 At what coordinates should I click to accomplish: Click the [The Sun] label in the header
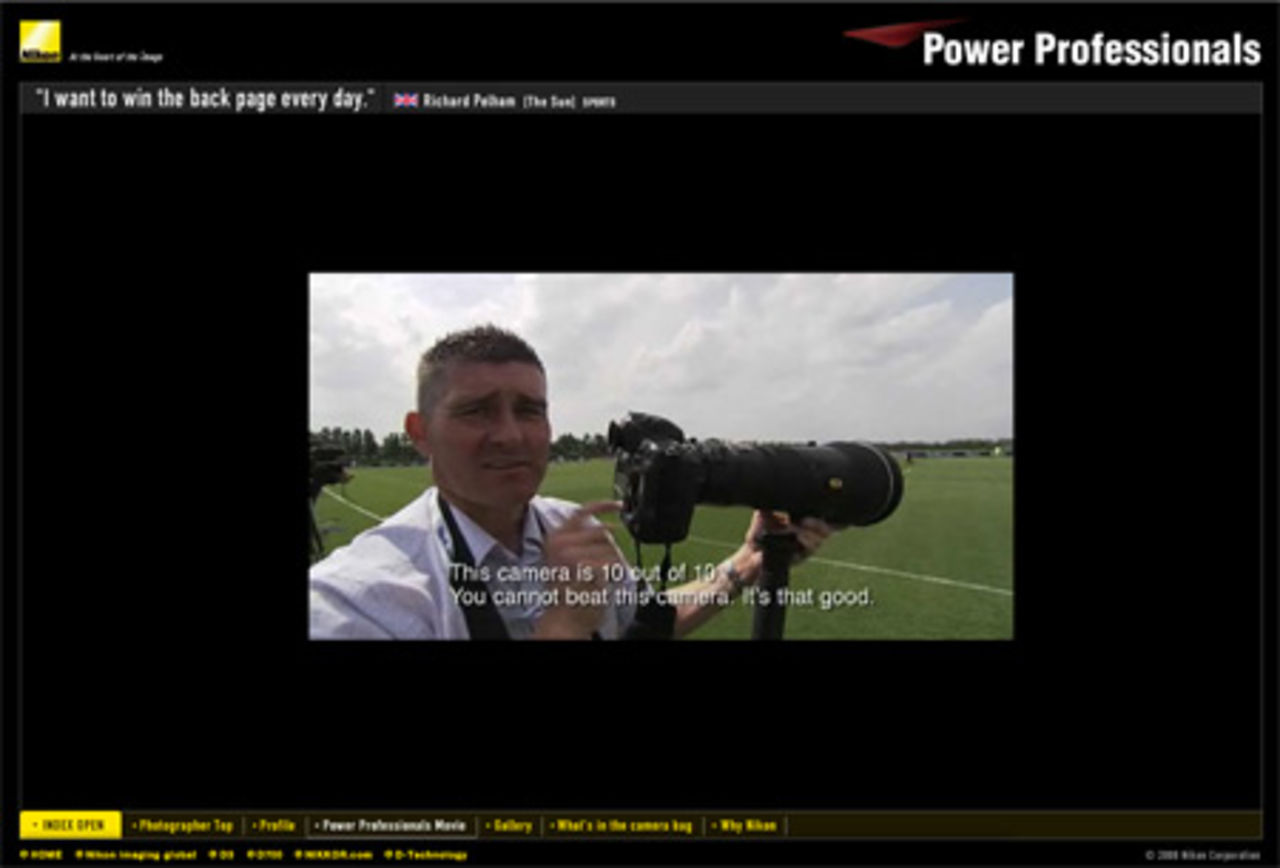[x=549, y=101]
